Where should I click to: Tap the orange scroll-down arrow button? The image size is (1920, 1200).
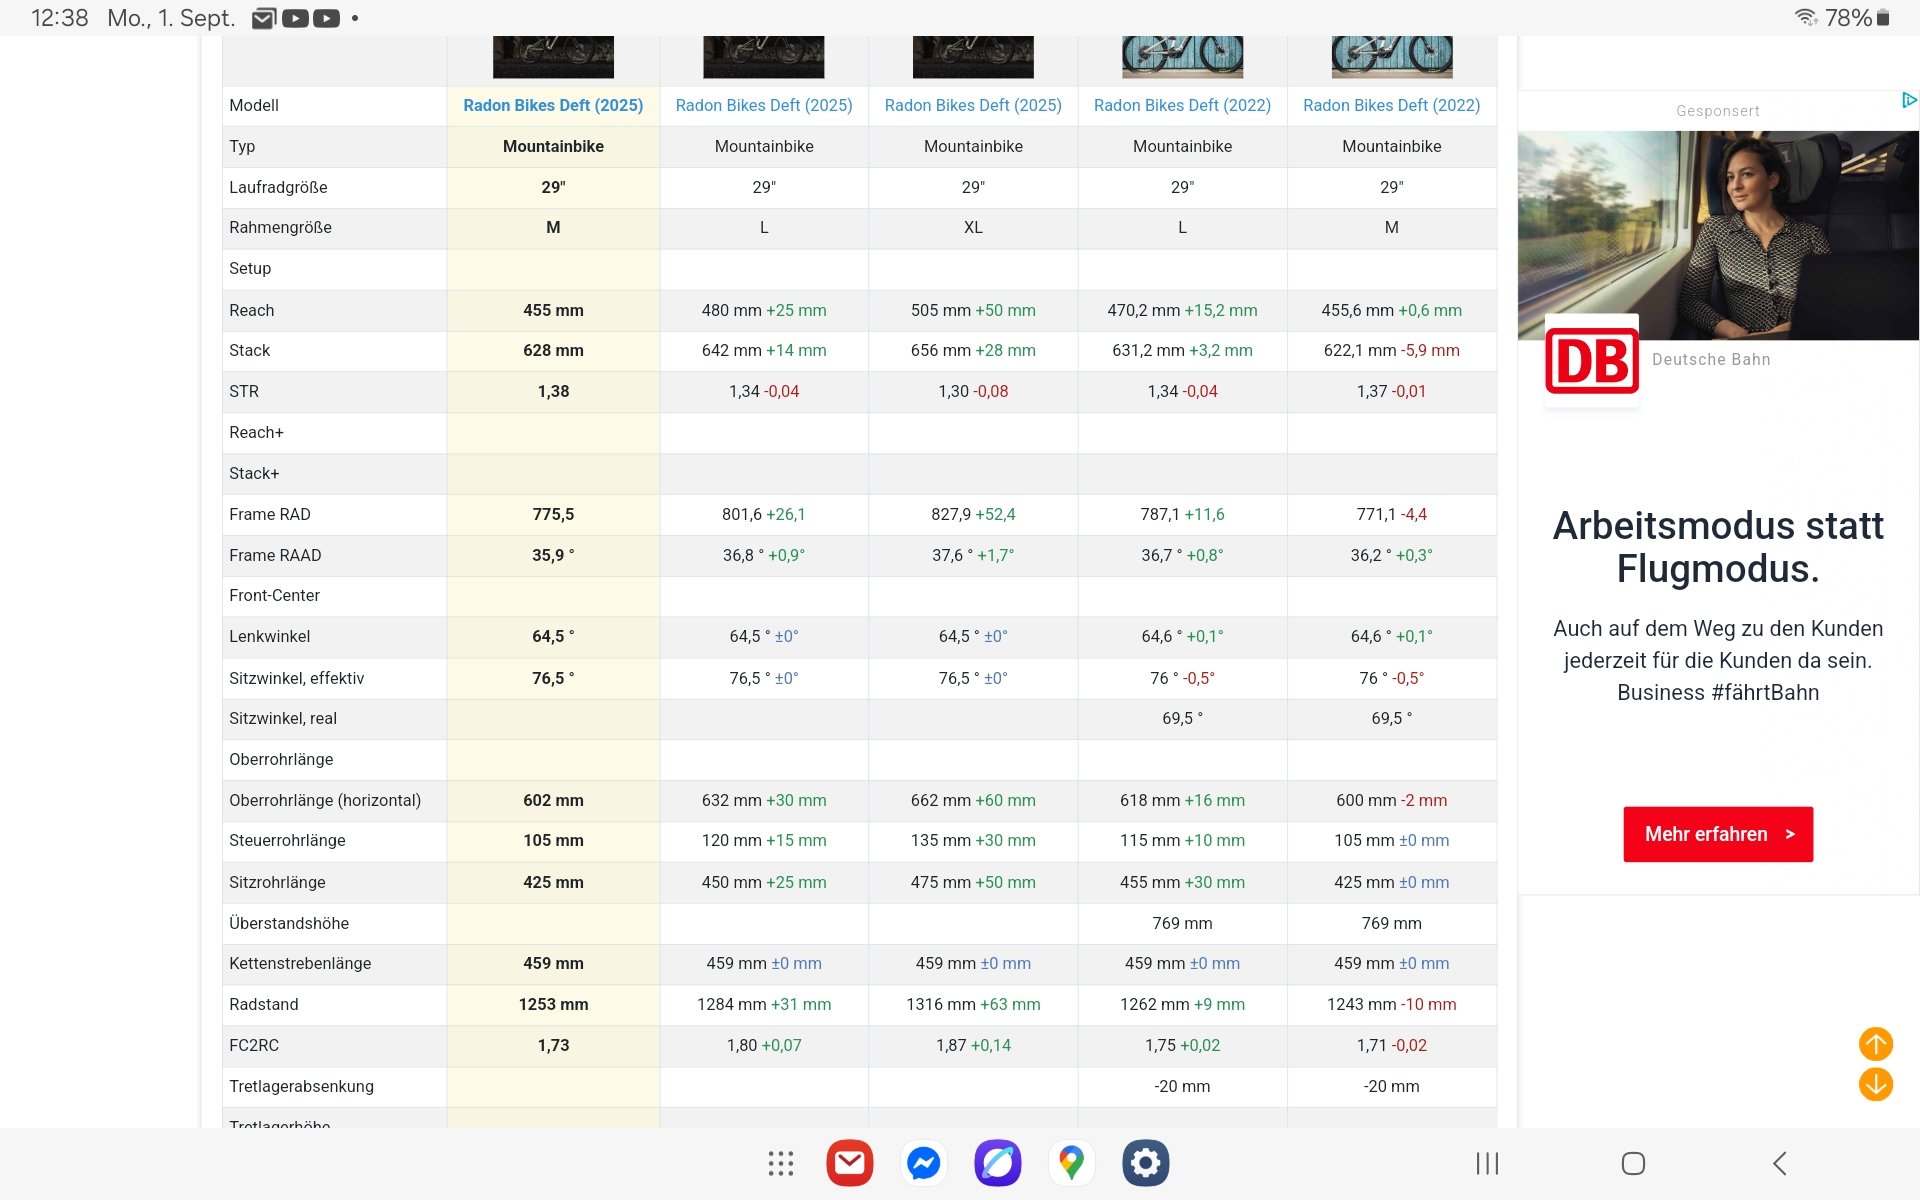1875,1084
